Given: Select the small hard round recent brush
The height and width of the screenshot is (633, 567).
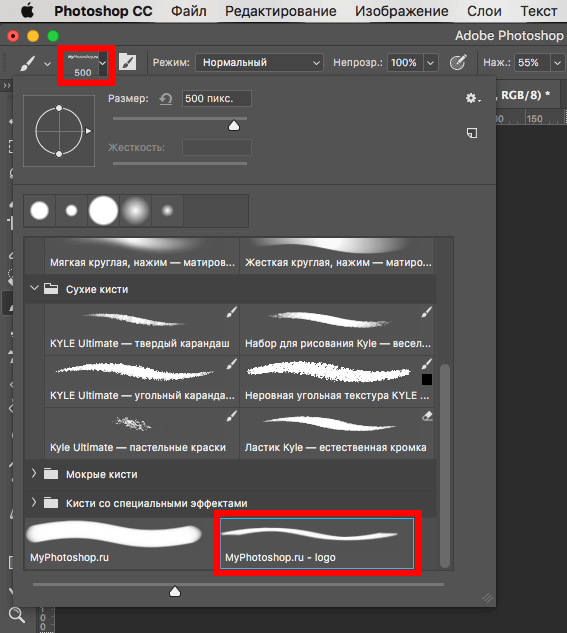Looking at the screenshot, I should click(71, 211).
